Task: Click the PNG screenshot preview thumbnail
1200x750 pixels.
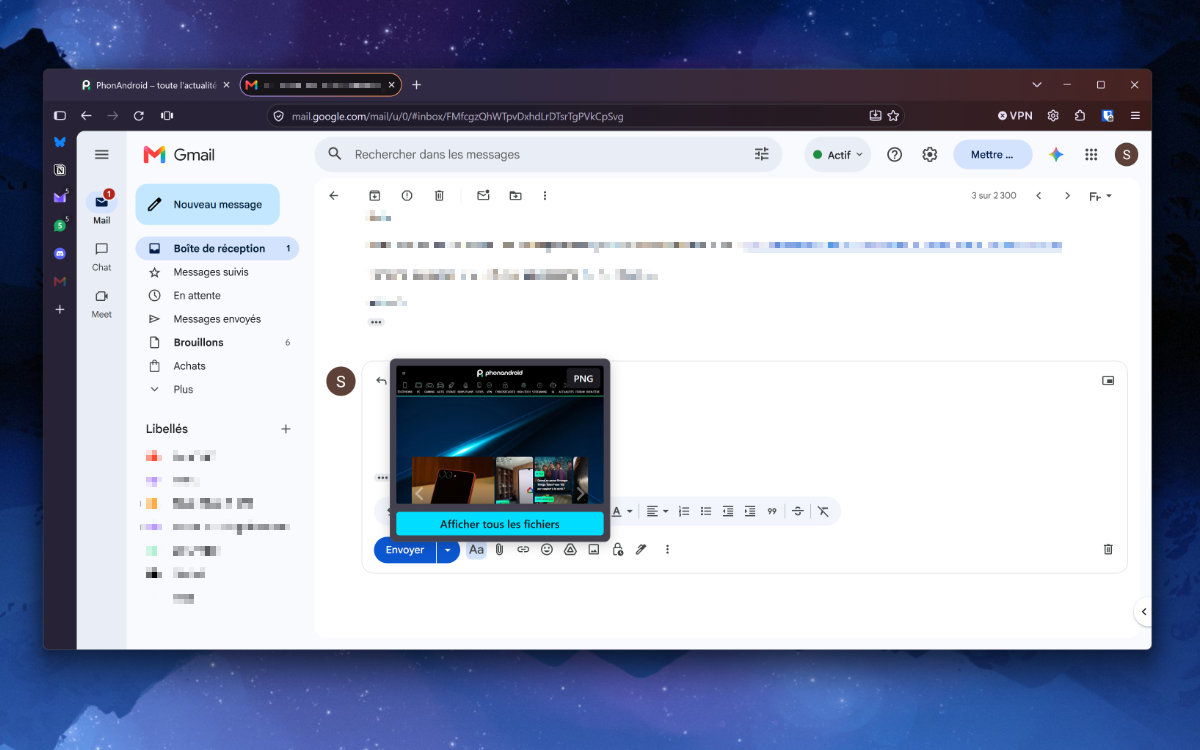Action: [x=500, y=435]
